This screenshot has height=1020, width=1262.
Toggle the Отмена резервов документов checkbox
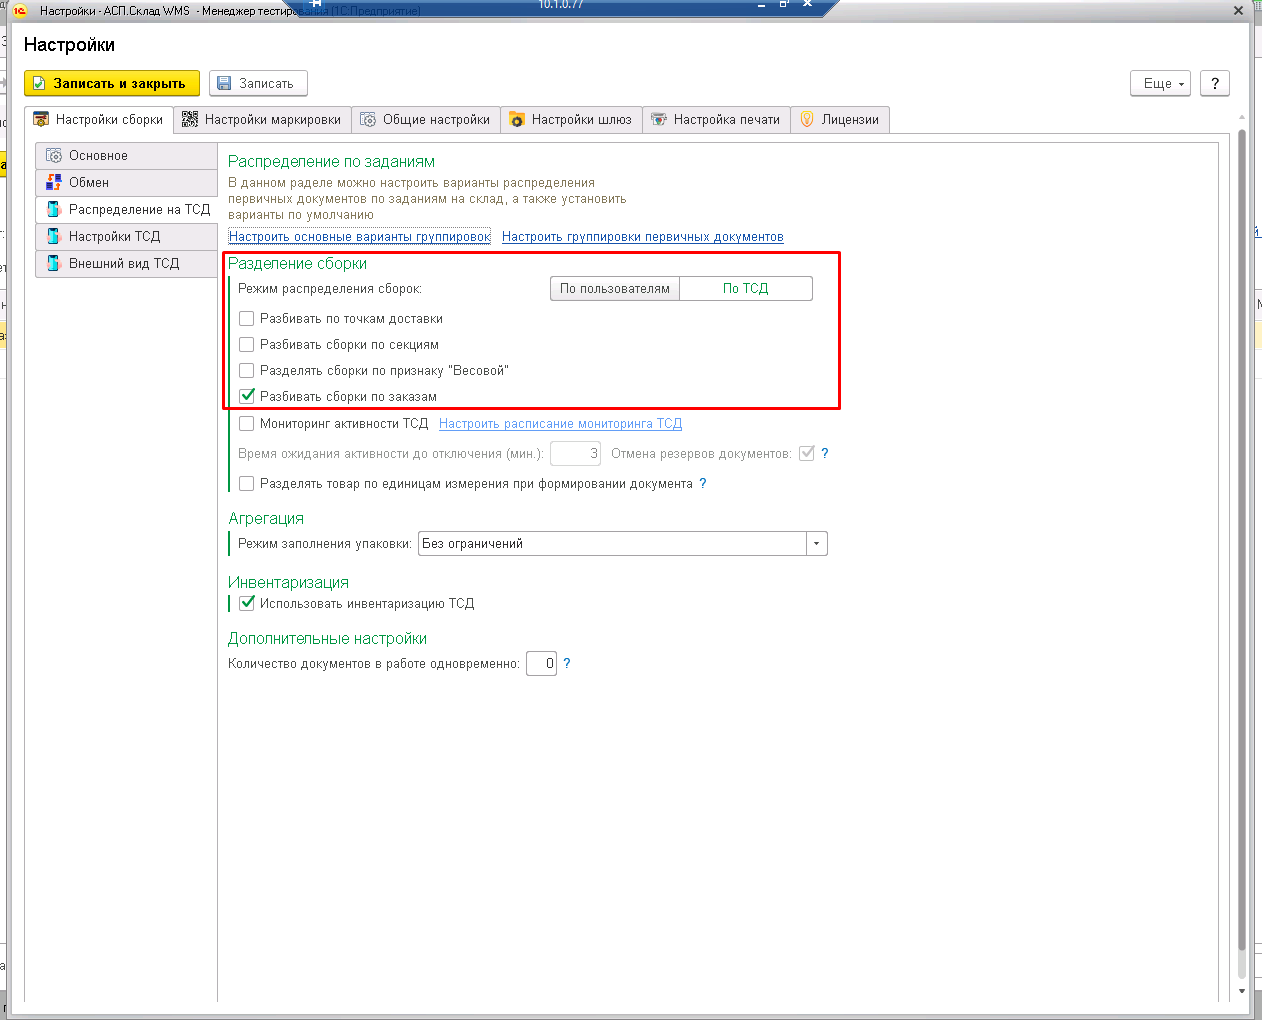(x=807, y=454)
